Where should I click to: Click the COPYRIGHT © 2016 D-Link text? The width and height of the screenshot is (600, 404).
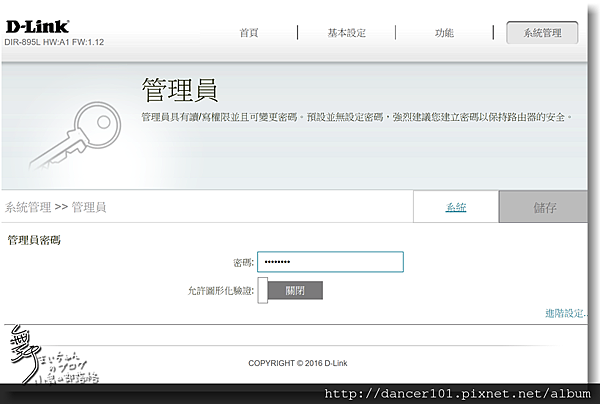pos(298,363)
